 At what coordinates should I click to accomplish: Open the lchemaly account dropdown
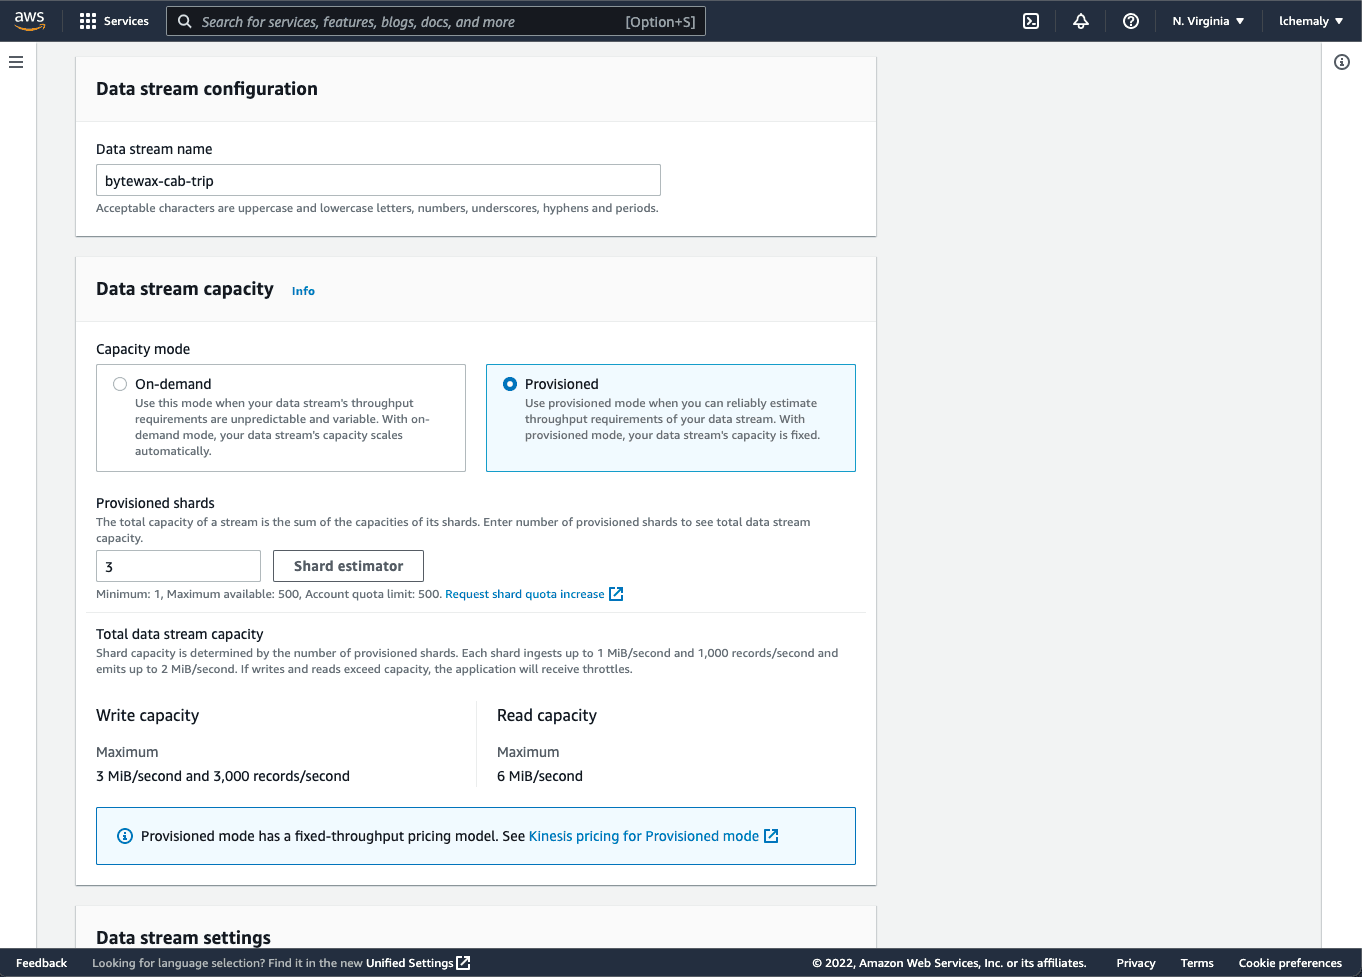pyautogui.click(x=1311, y=21)
